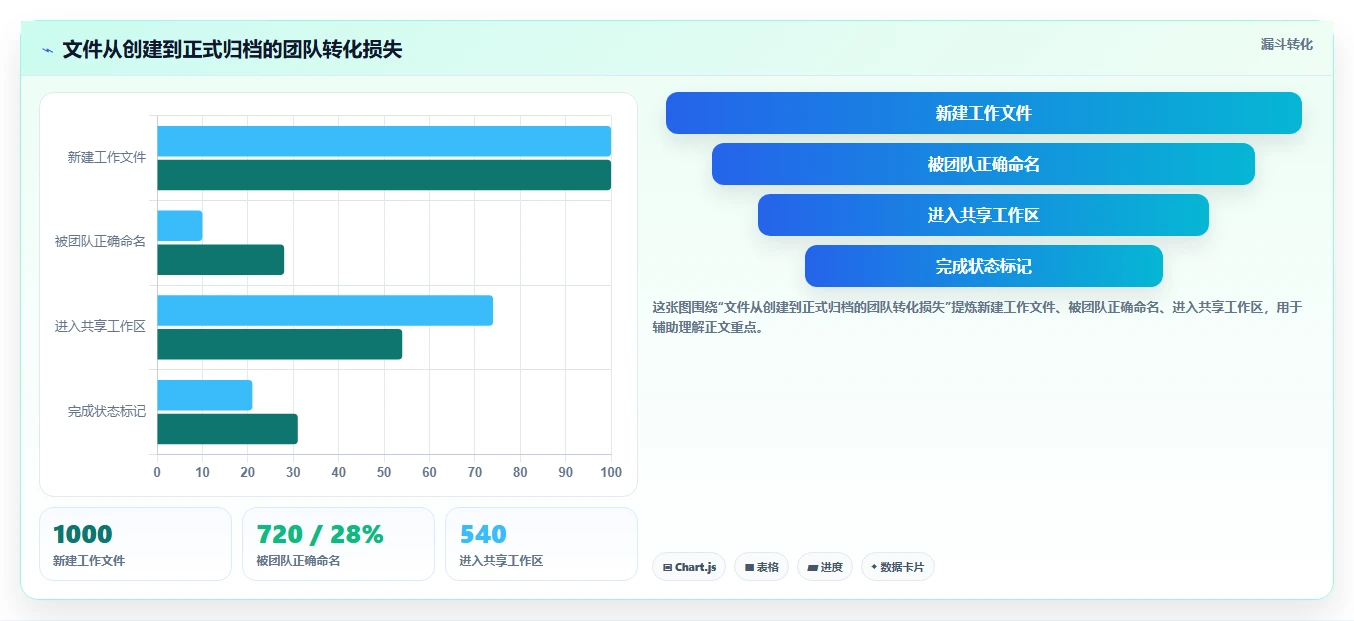
Task: Open the 1000 新建工作文件 stat card
Action: coord(135,544)
